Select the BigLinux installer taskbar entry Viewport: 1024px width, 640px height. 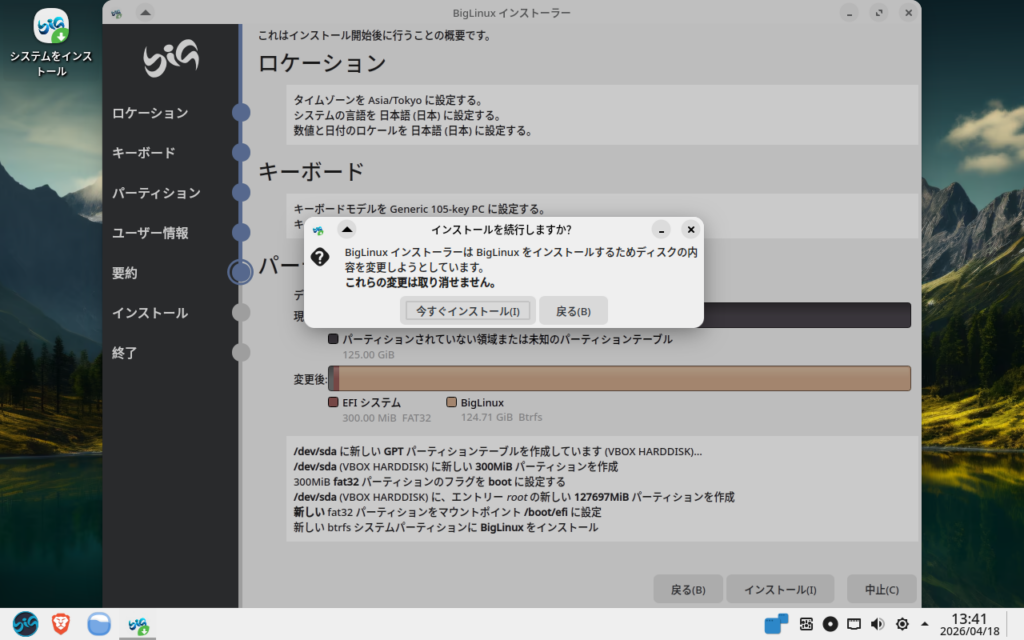[x=137, y=624]
